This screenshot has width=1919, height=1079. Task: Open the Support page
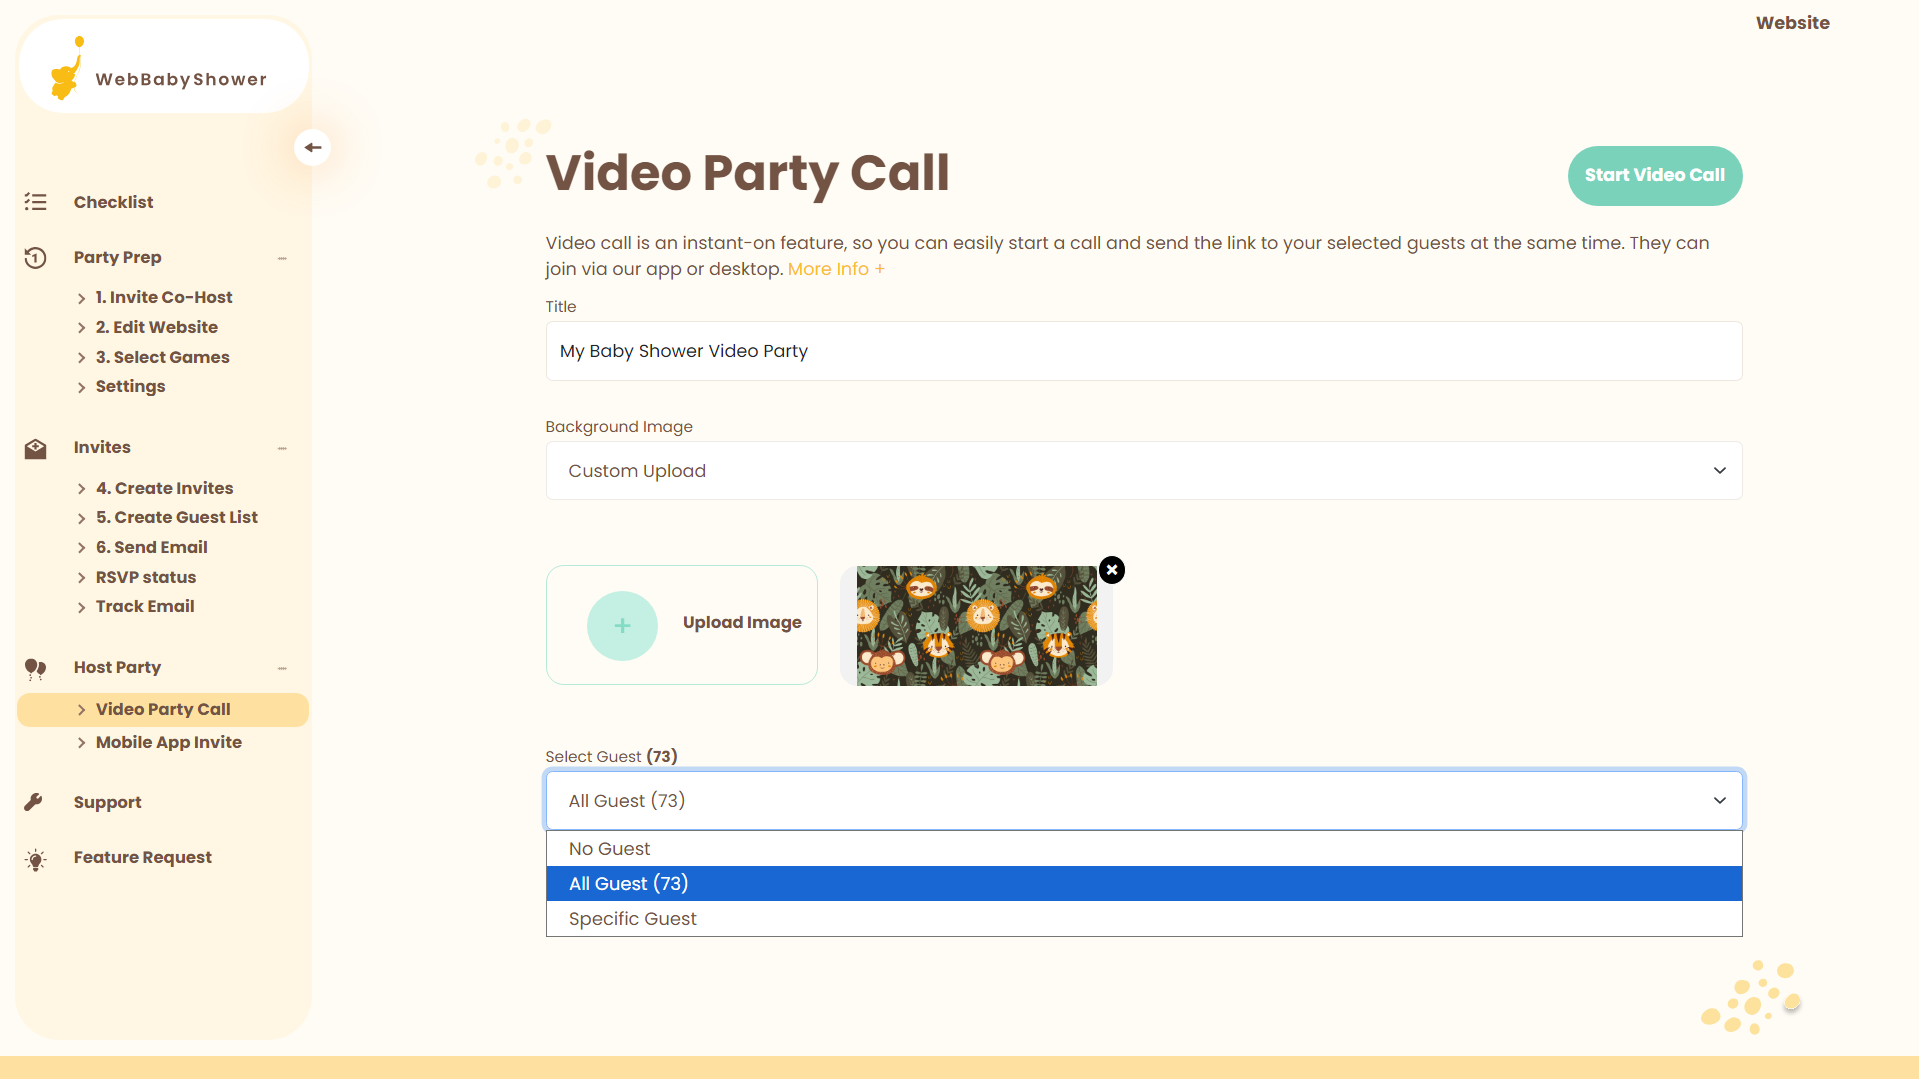pyautogui.click(x=107, y=802)
